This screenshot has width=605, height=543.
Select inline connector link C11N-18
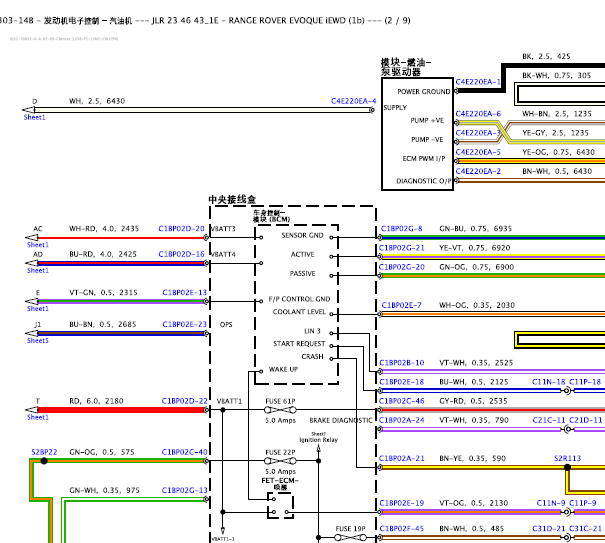point(548,382)
